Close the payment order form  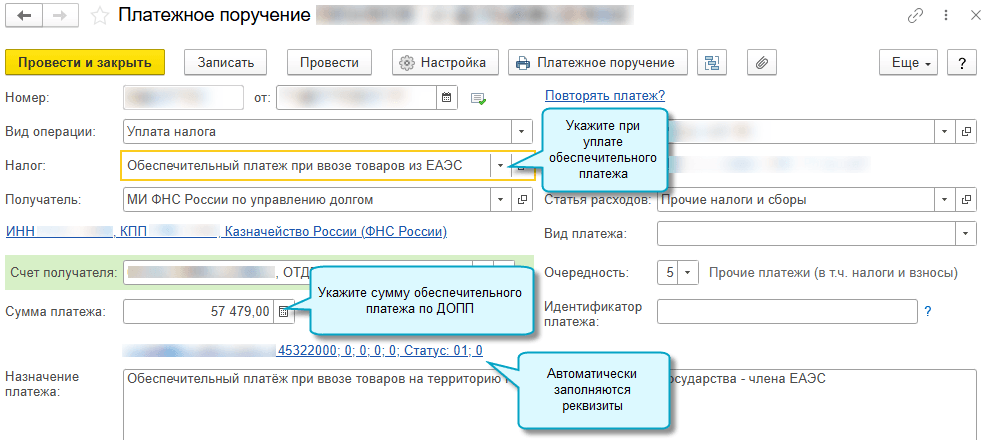click(x=974, y=16)
